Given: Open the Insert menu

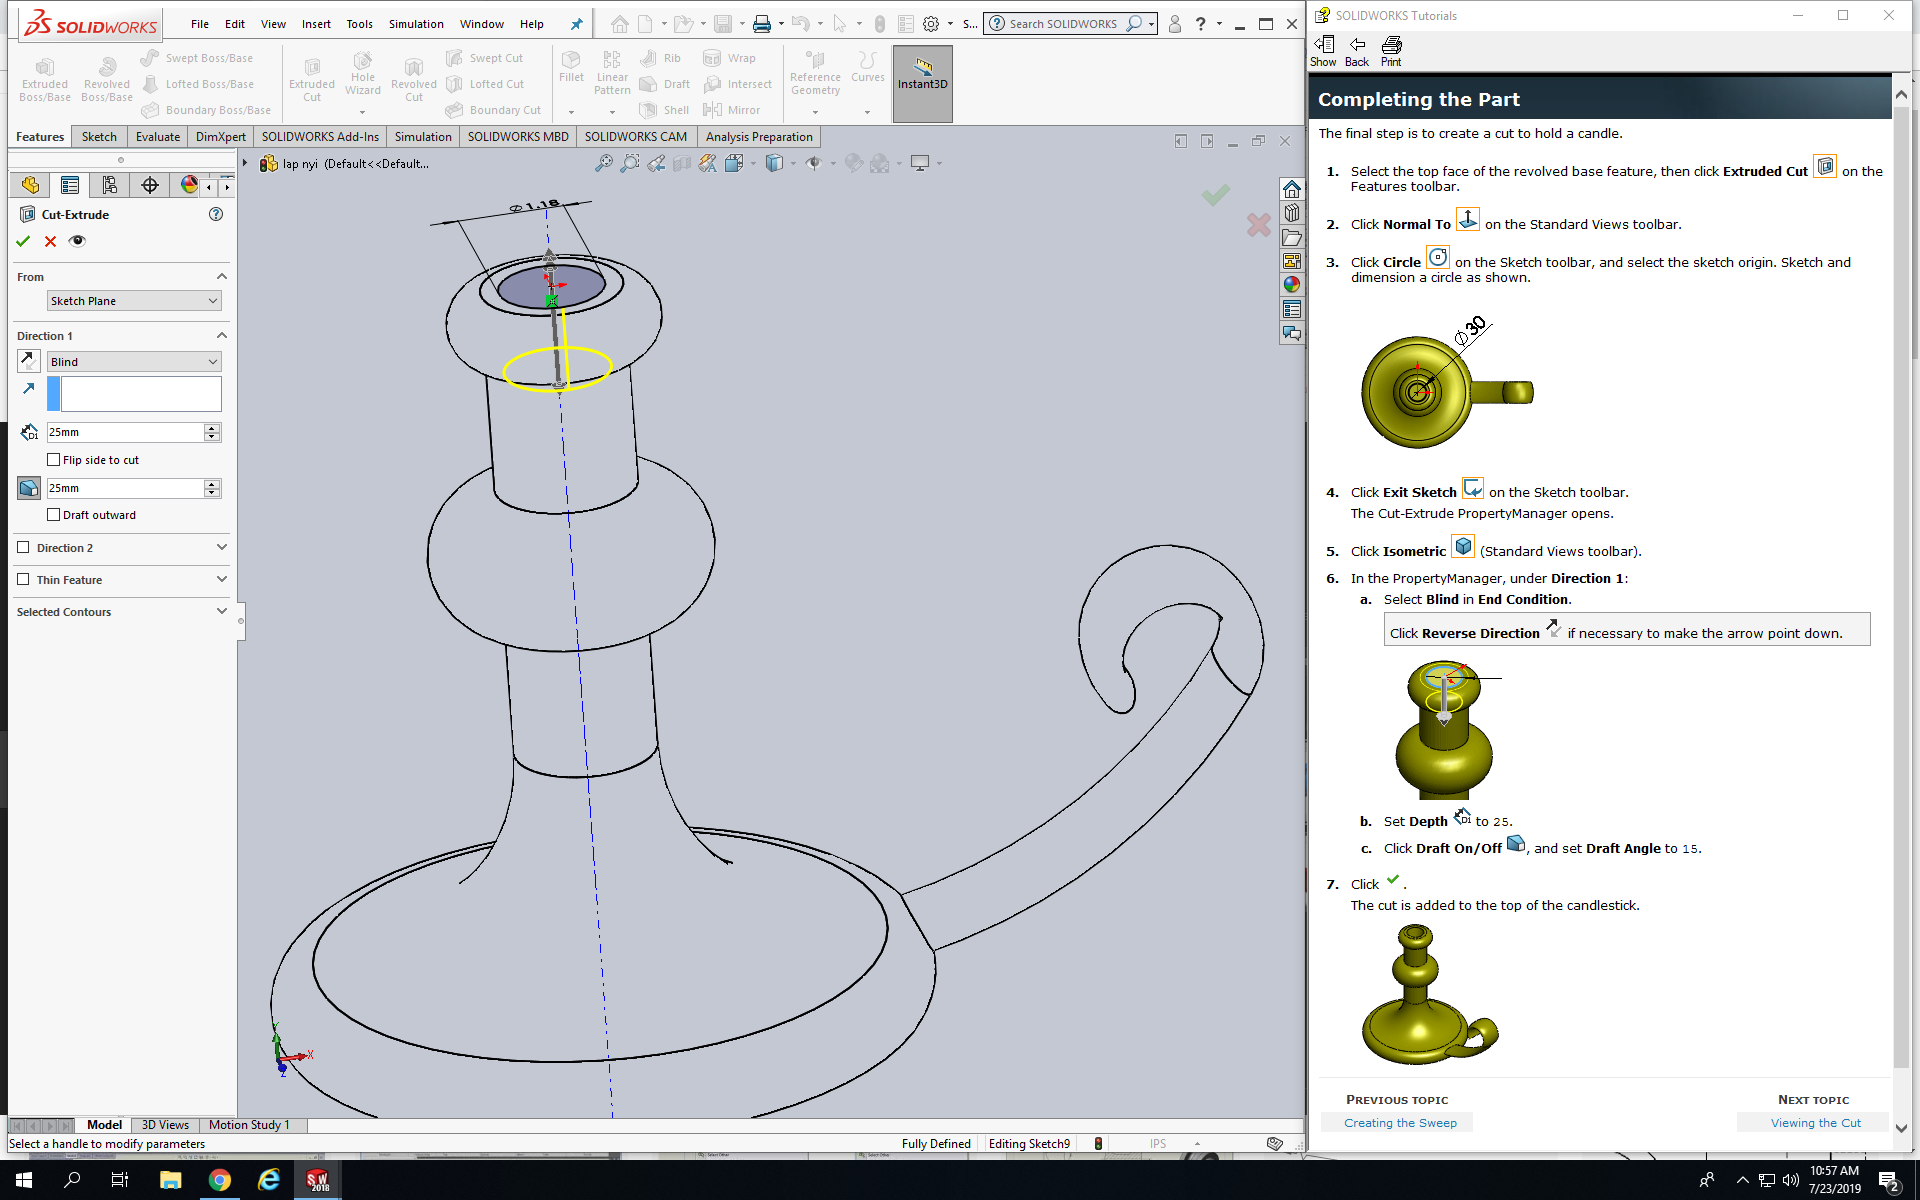Looking at the screenshot, I should (x=316, y=24).
